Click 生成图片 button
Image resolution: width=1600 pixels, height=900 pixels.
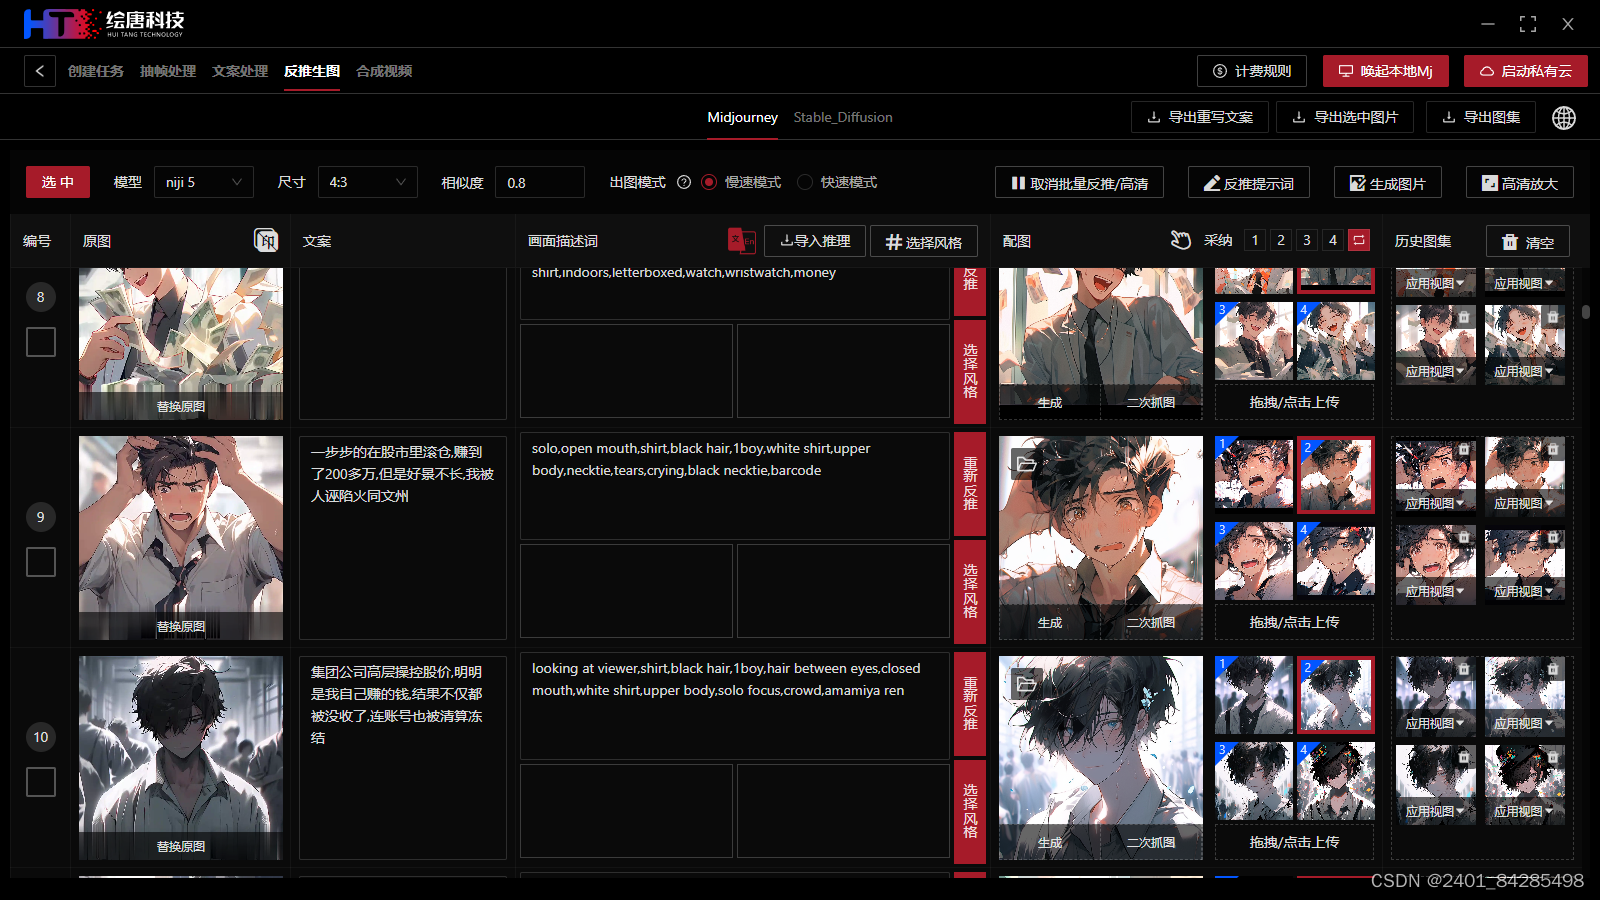pyautogui.click(x=1388, y=183)
